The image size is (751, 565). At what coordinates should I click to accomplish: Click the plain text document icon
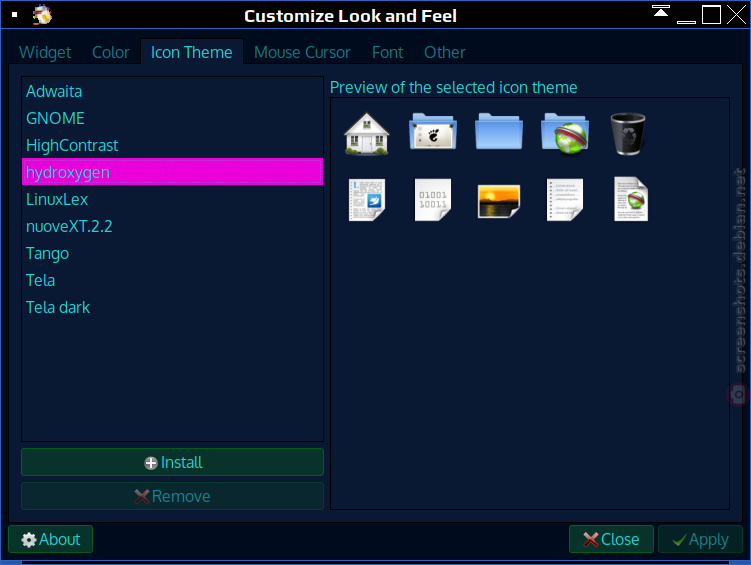tap(565, 200)
